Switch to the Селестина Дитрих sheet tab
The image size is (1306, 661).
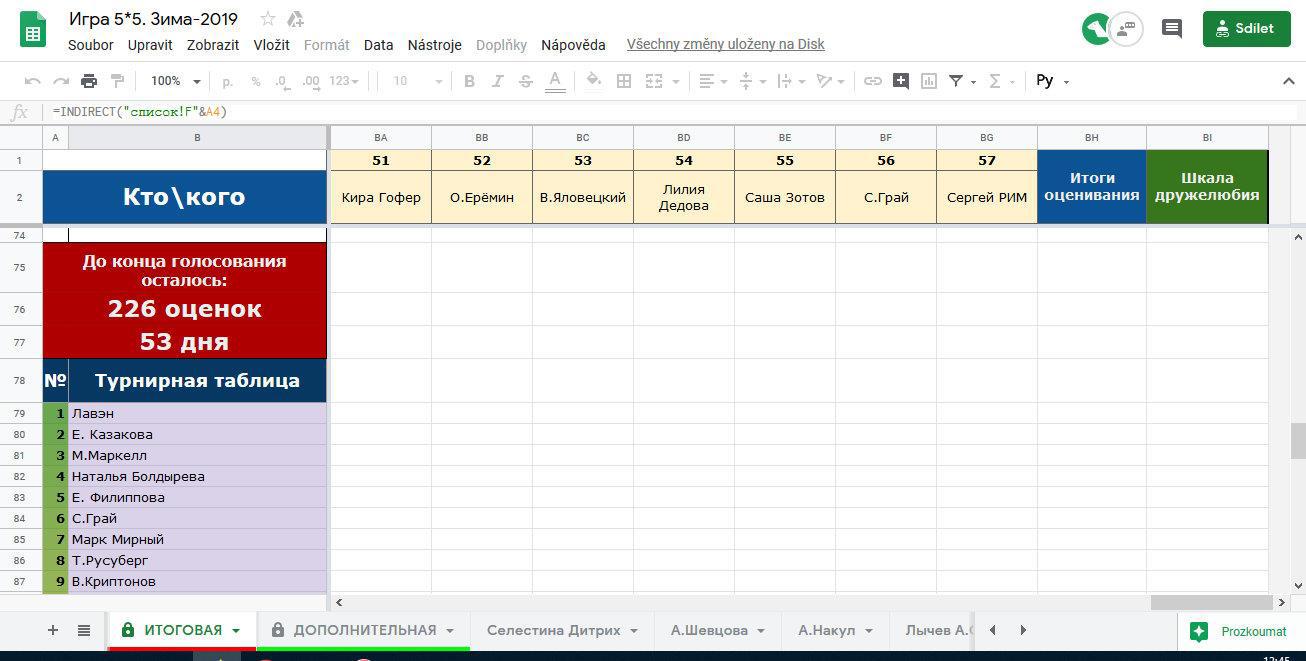(x=552, y=630)
